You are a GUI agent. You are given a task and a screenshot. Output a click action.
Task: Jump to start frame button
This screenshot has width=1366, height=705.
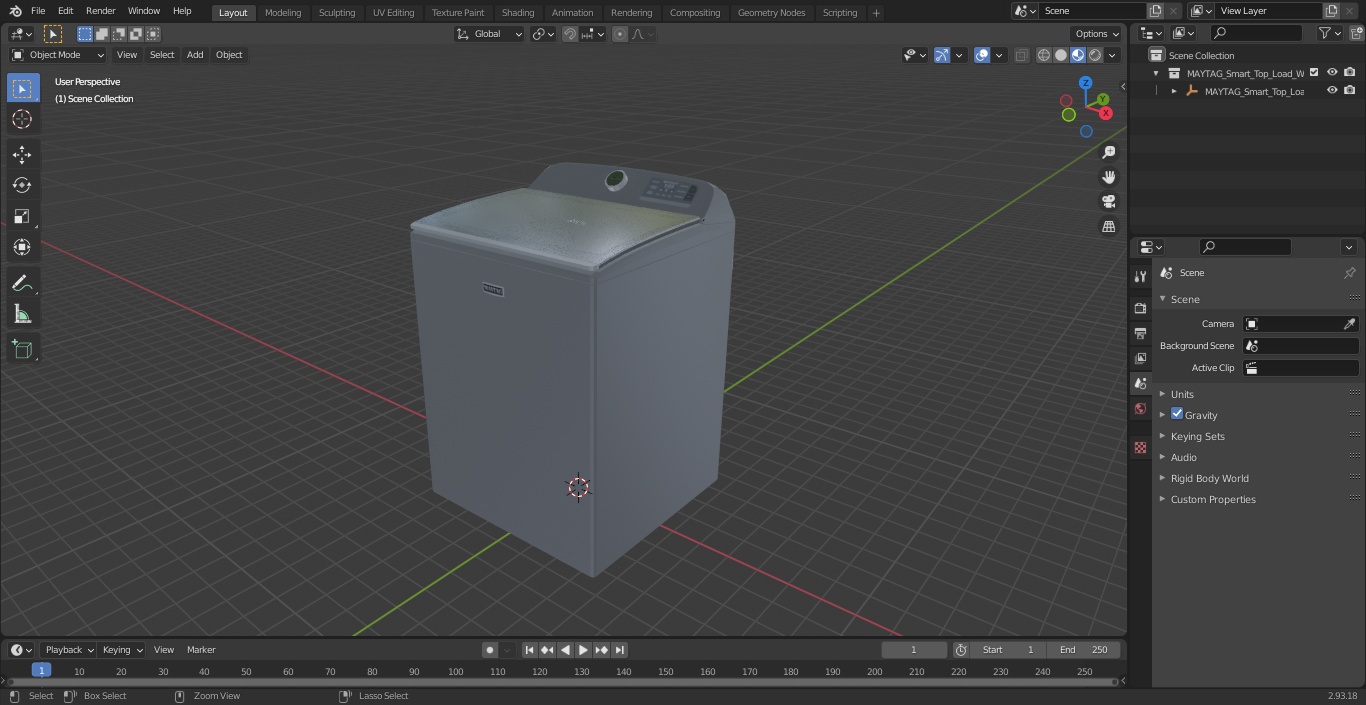tap(529, 650)
